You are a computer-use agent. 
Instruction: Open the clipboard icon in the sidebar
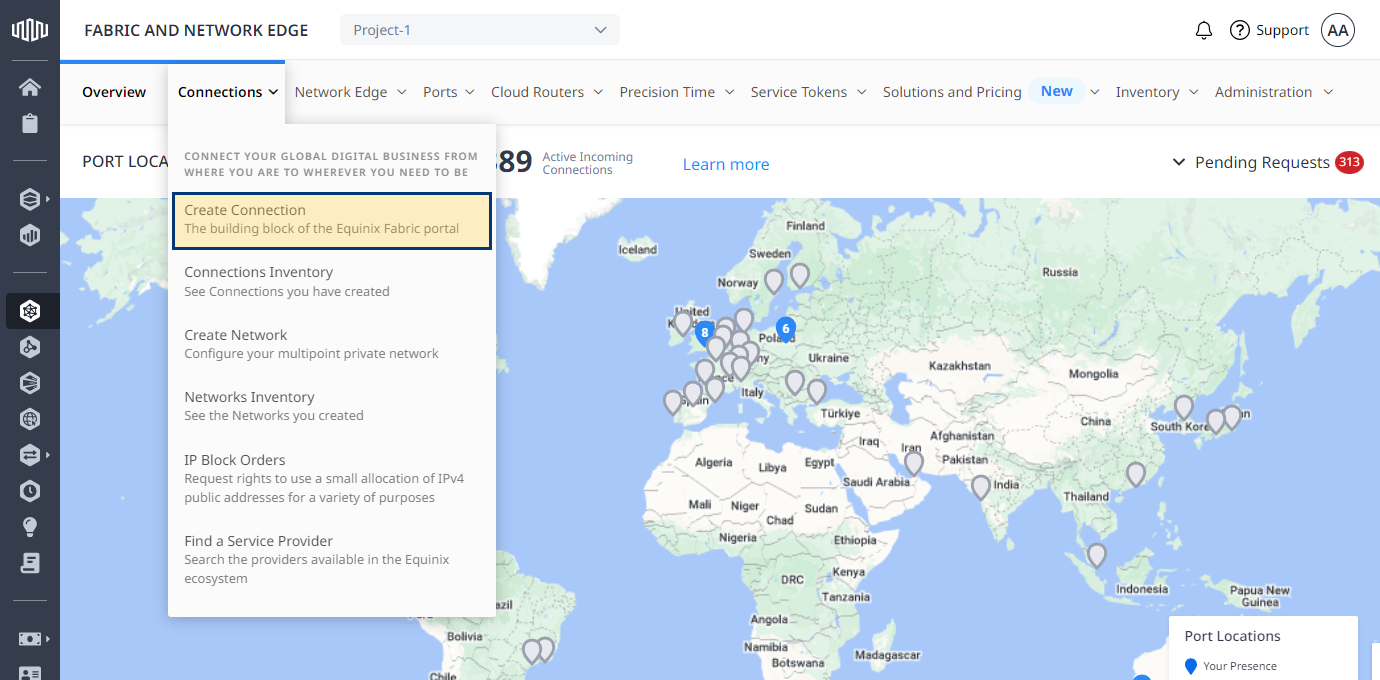[30, 123]
